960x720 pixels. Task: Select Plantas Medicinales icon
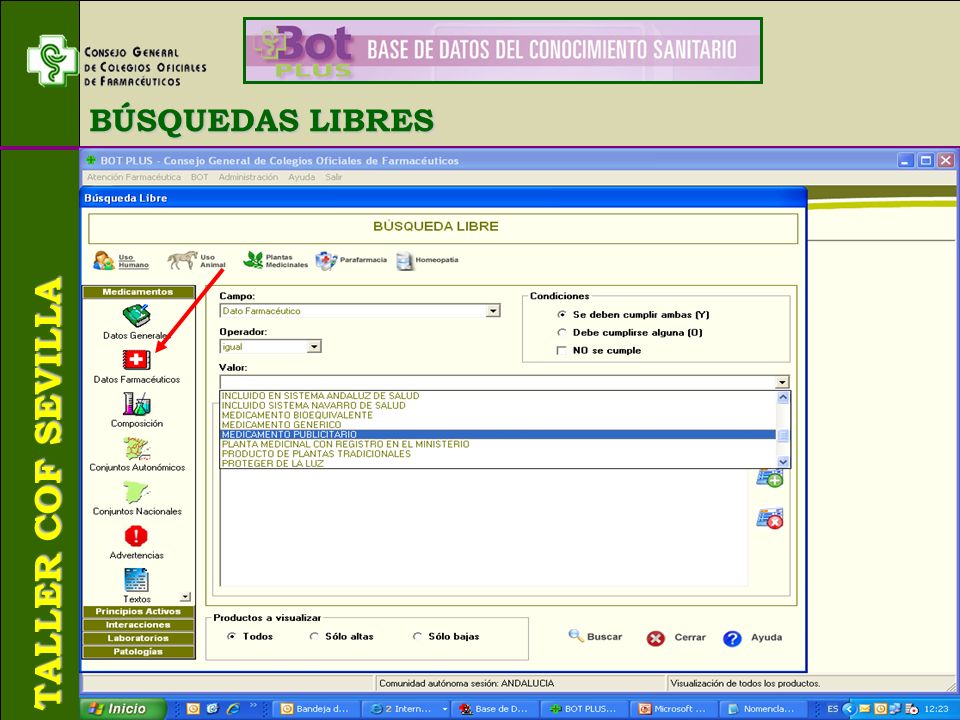(x=253, y=260)
